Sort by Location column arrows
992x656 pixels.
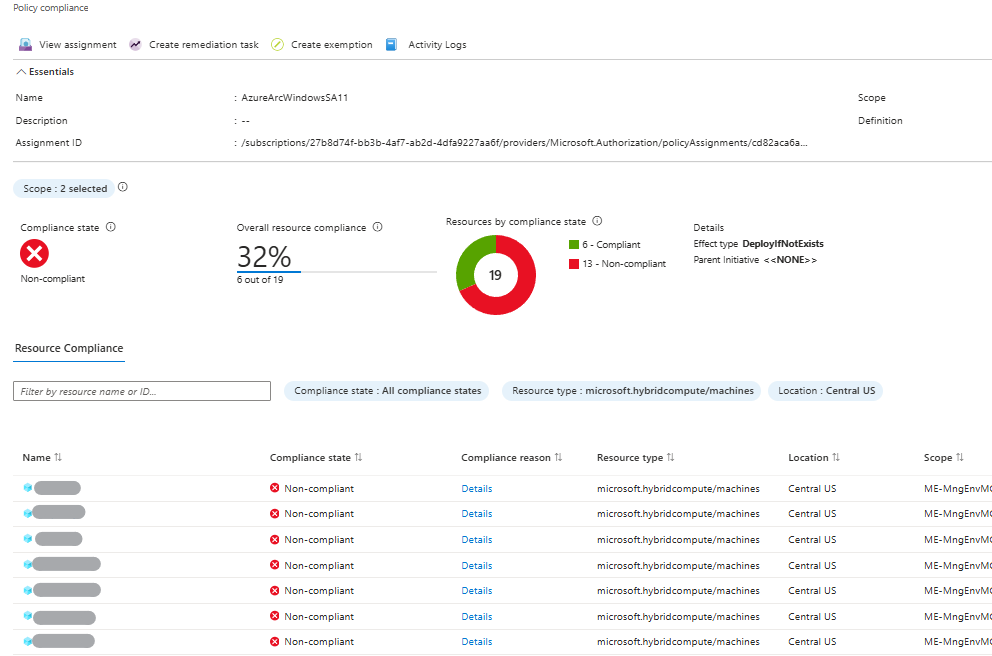point(836,457)
